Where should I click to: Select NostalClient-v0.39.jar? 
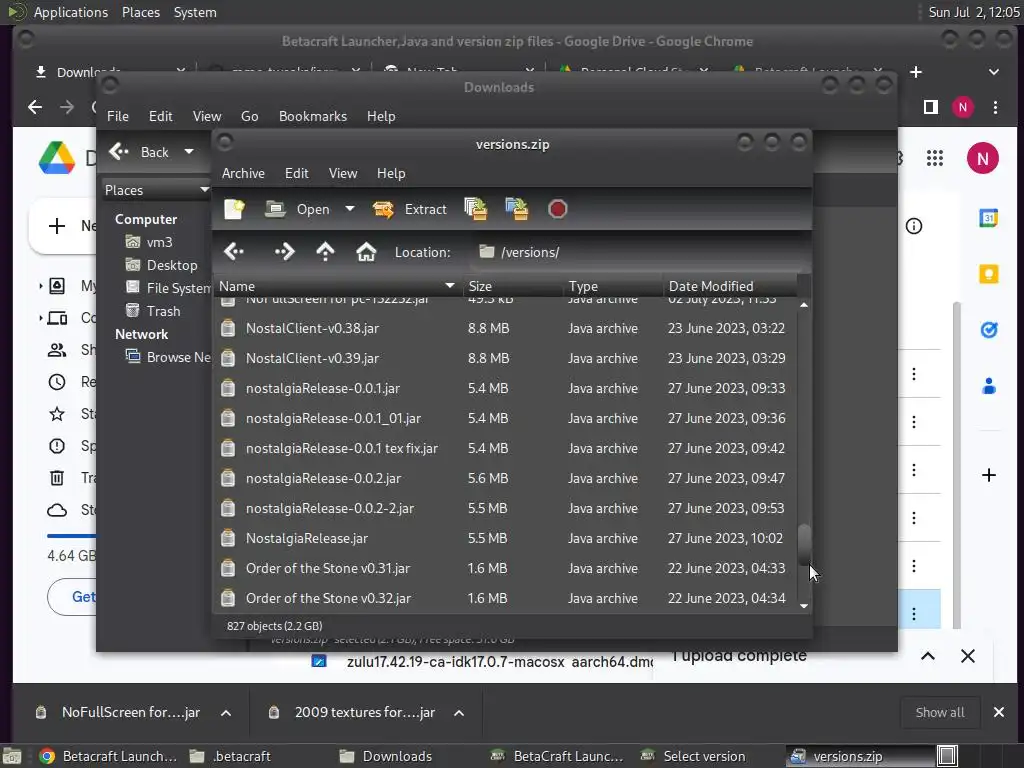pos(506,358)
